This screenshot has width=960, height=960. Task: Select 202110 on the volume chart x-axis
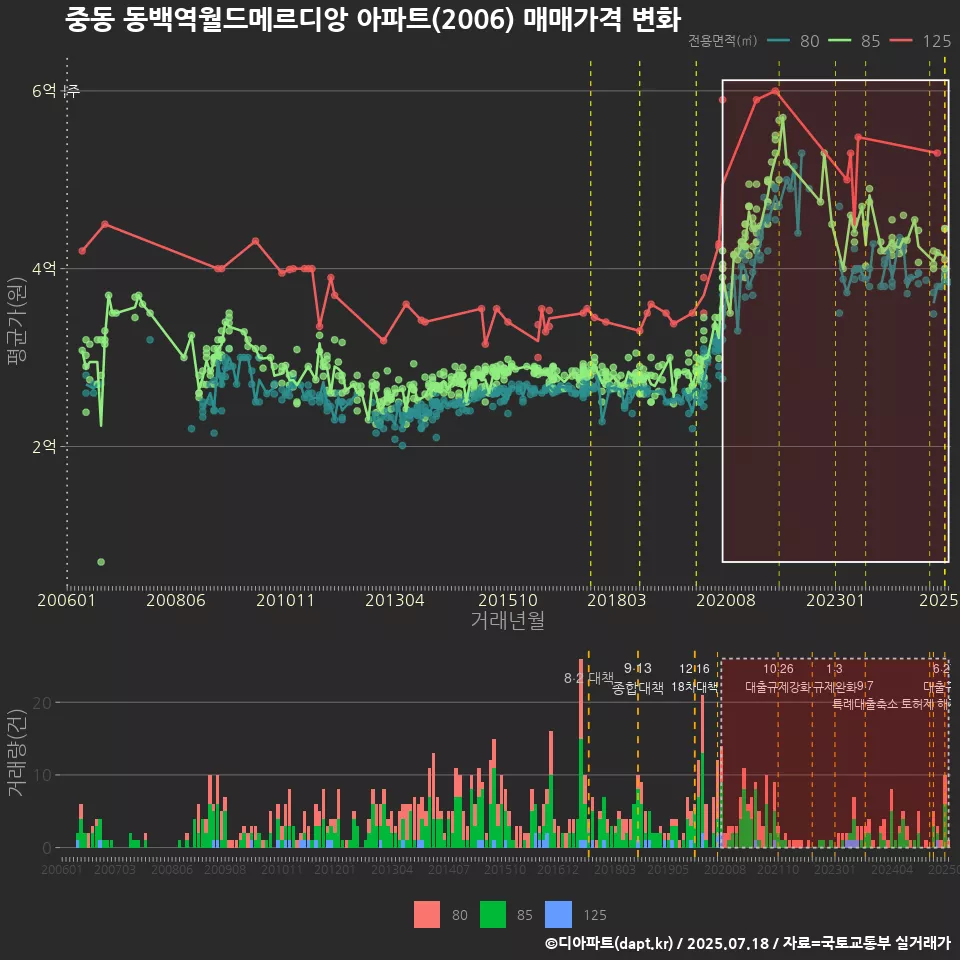tap(778, 869)
